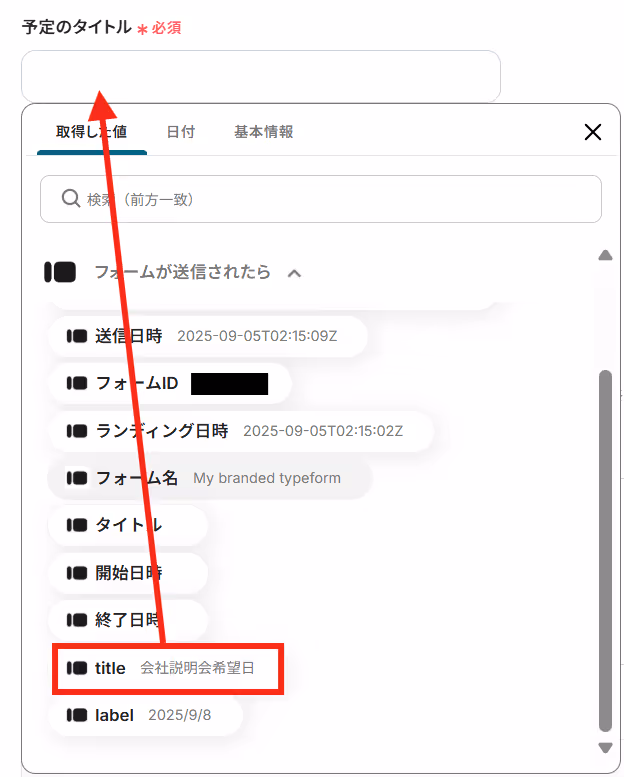This screenshot has height=777, width=624.
Task: Close the value picker panel
Action: tap(593, 132)
